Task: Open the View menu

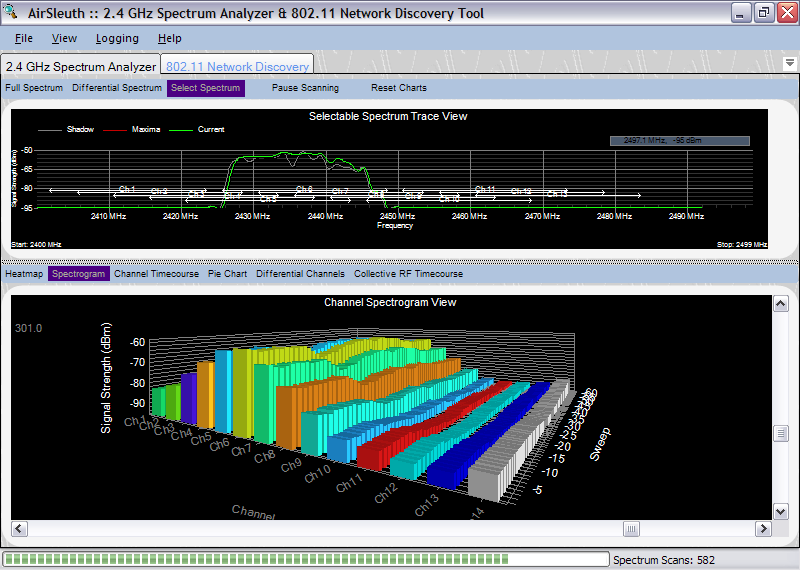Action: click(x=64, y=38)
